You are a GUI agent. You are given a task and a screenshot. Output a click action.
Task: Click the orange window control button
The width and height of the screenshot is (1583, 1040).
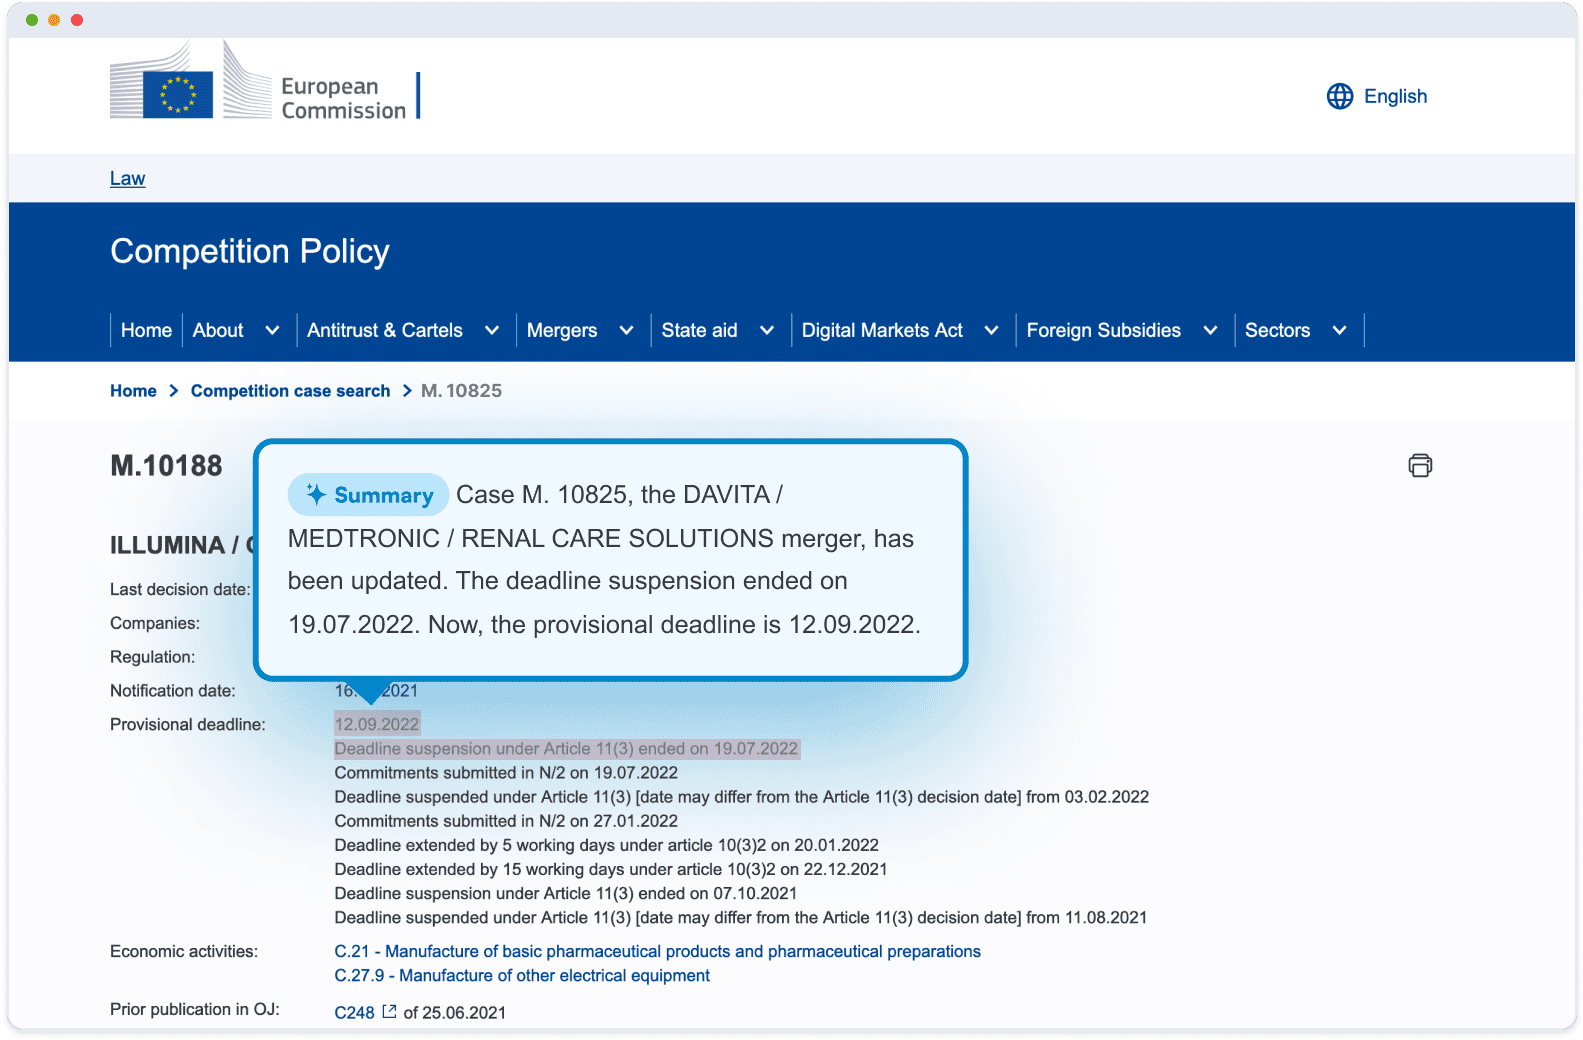(x=54, y=20)
